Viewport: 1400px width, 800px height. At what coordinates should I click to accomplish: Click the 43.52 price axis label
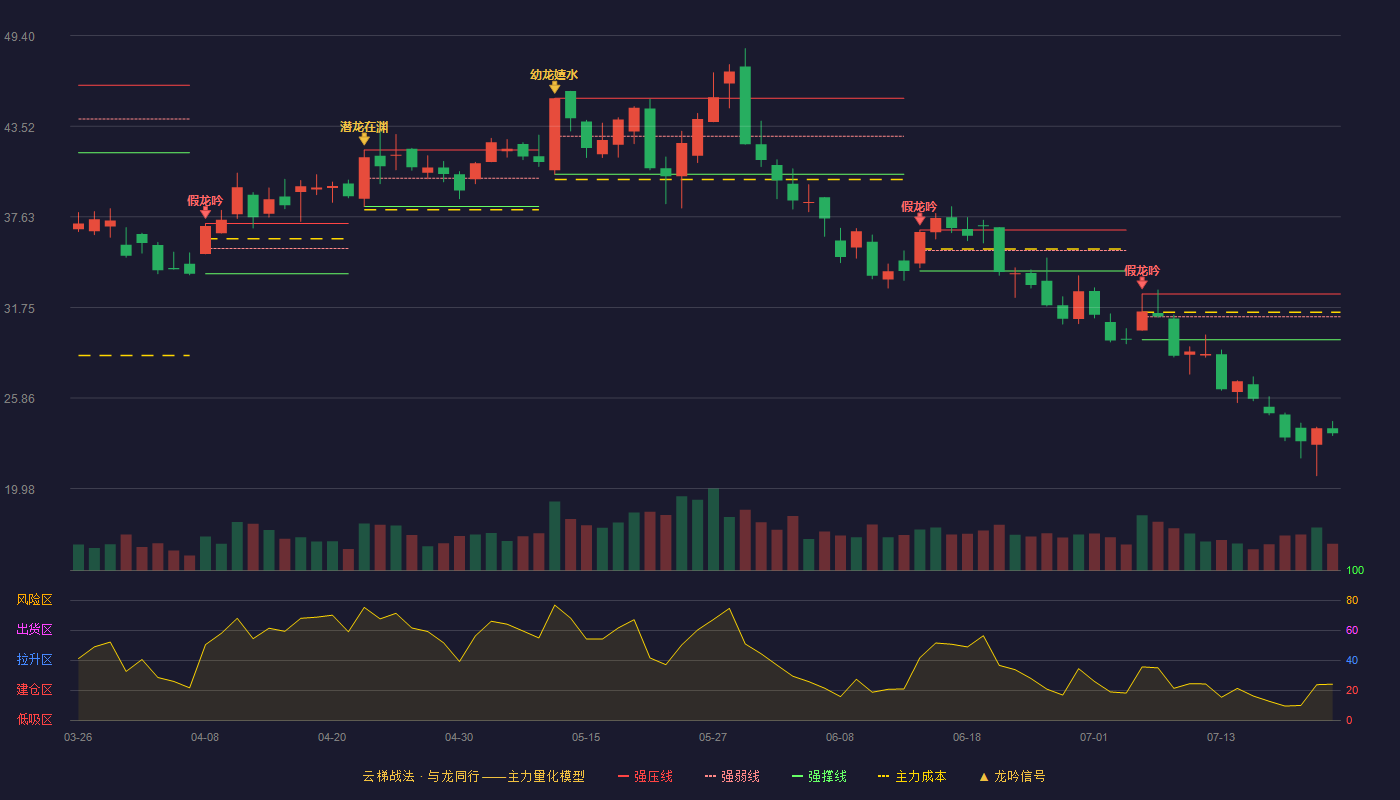point(19,128)
